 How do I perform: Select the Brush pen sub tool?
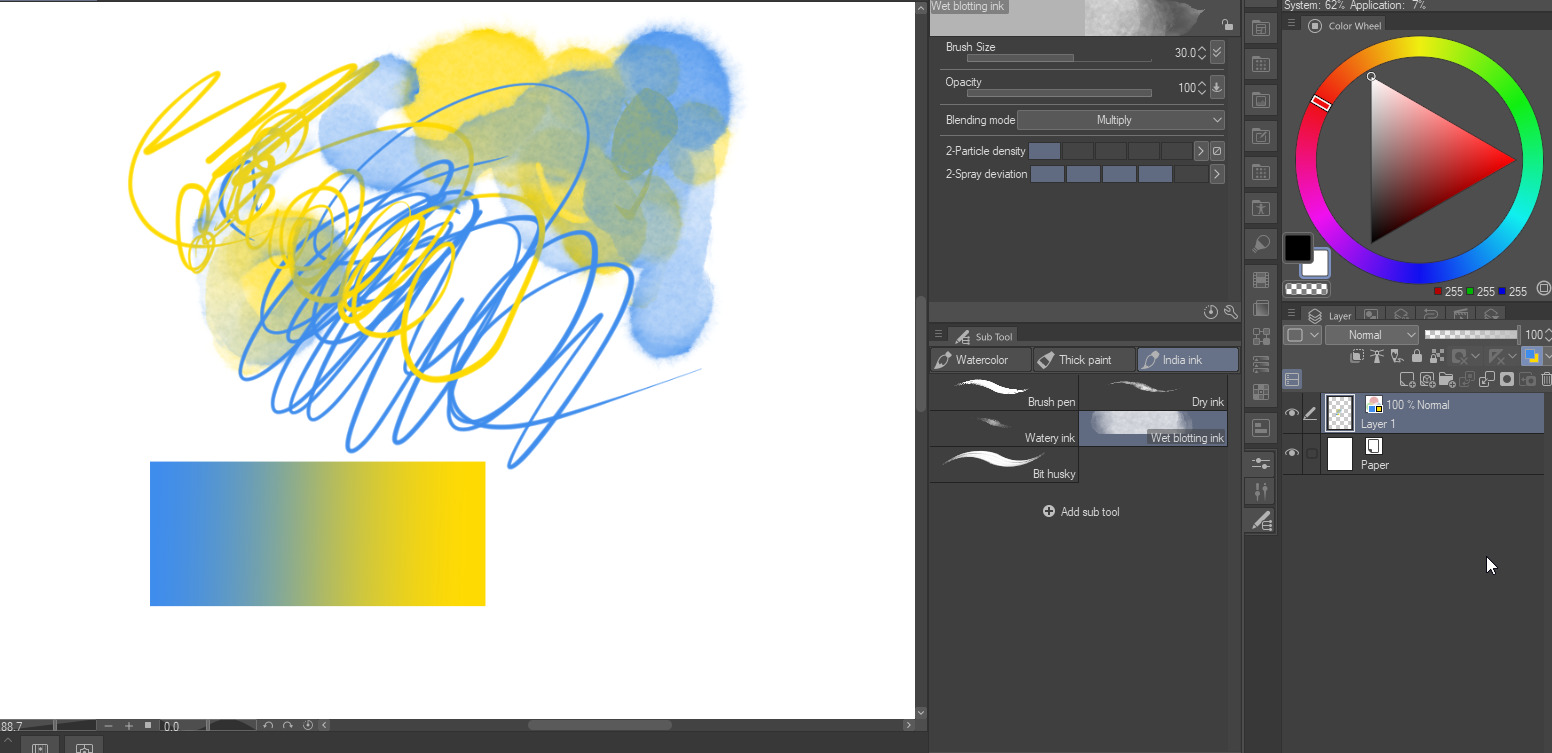[x=1004, y=393]
